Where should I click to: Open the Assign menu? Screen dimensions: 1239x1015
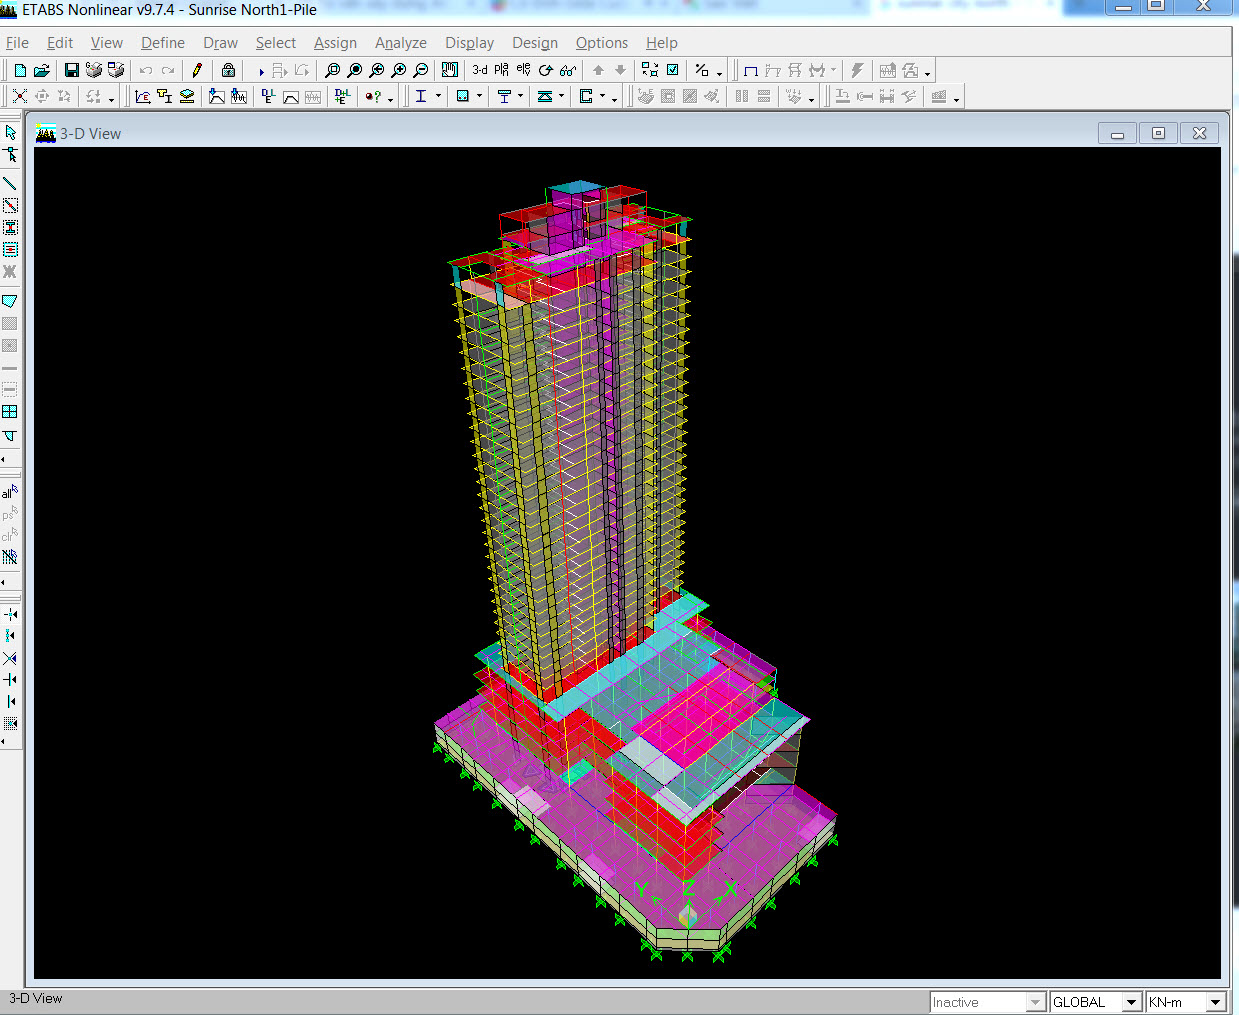coord(335,43)
